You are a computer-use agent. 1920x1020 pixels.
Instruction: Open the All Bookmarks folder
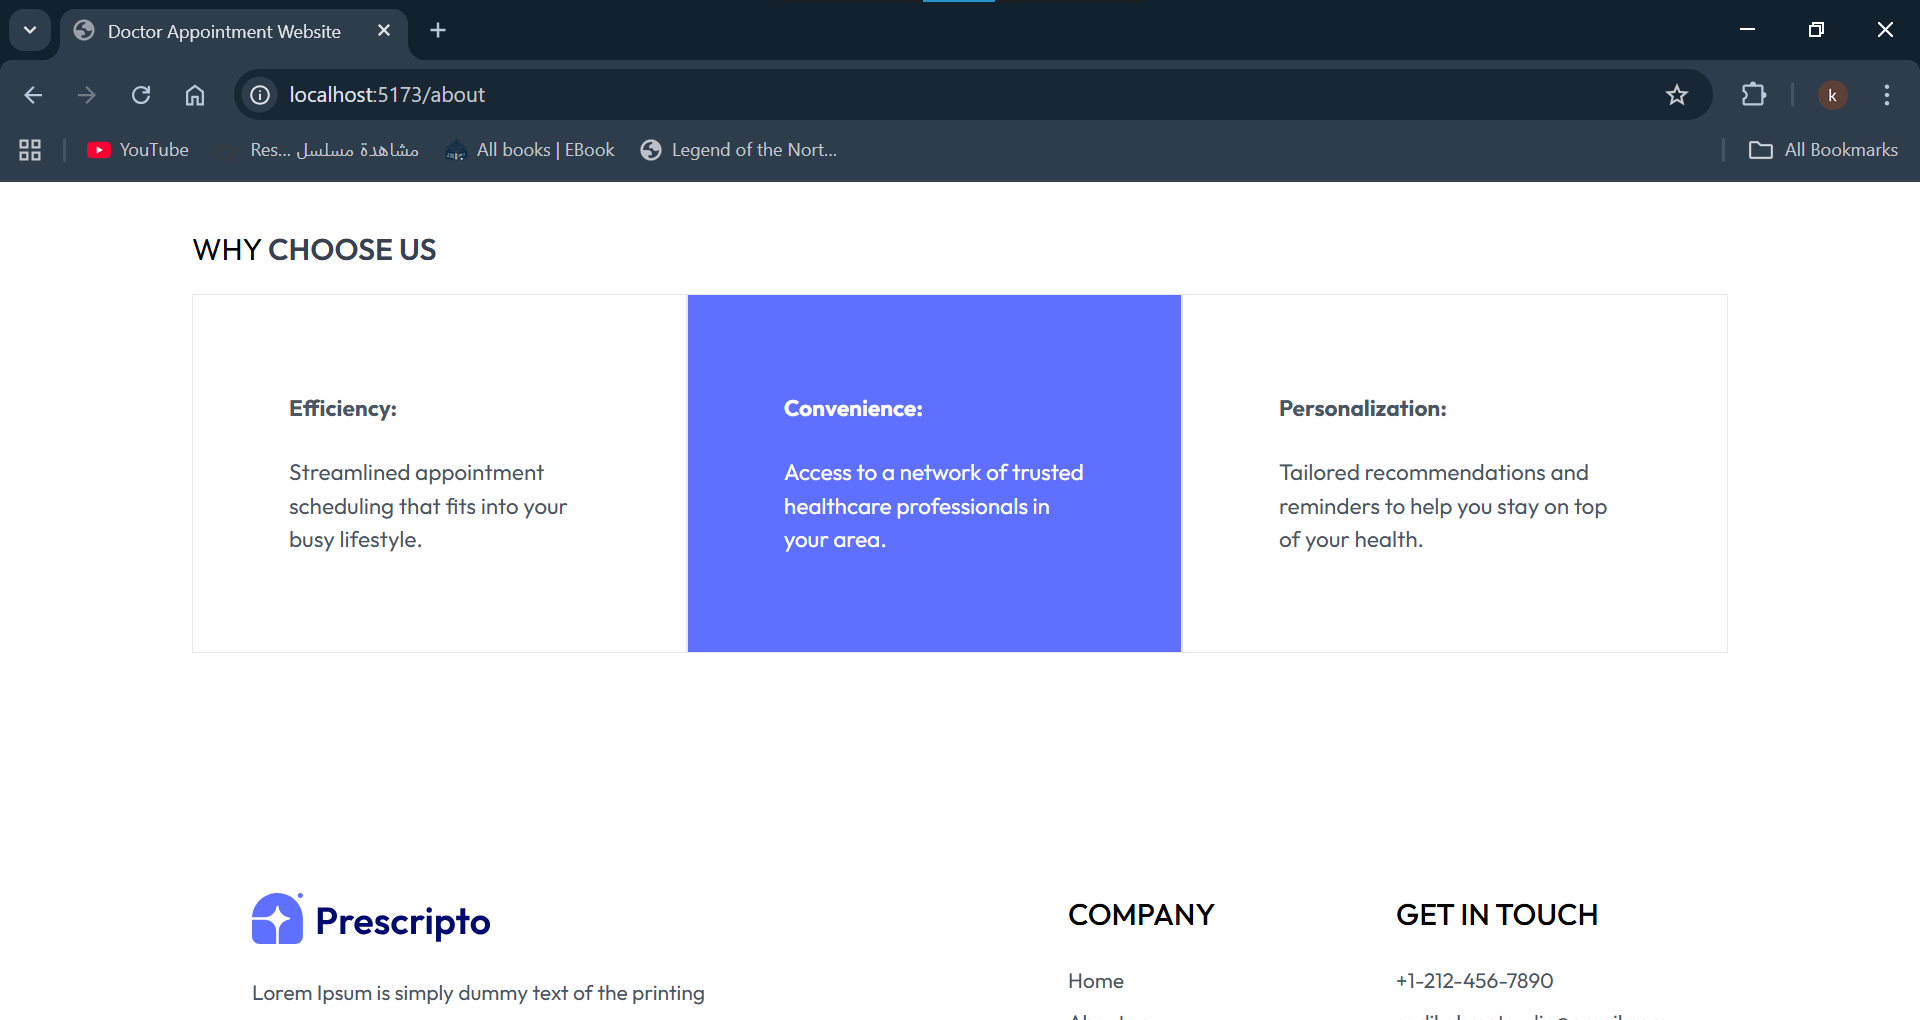(1823, 150)
